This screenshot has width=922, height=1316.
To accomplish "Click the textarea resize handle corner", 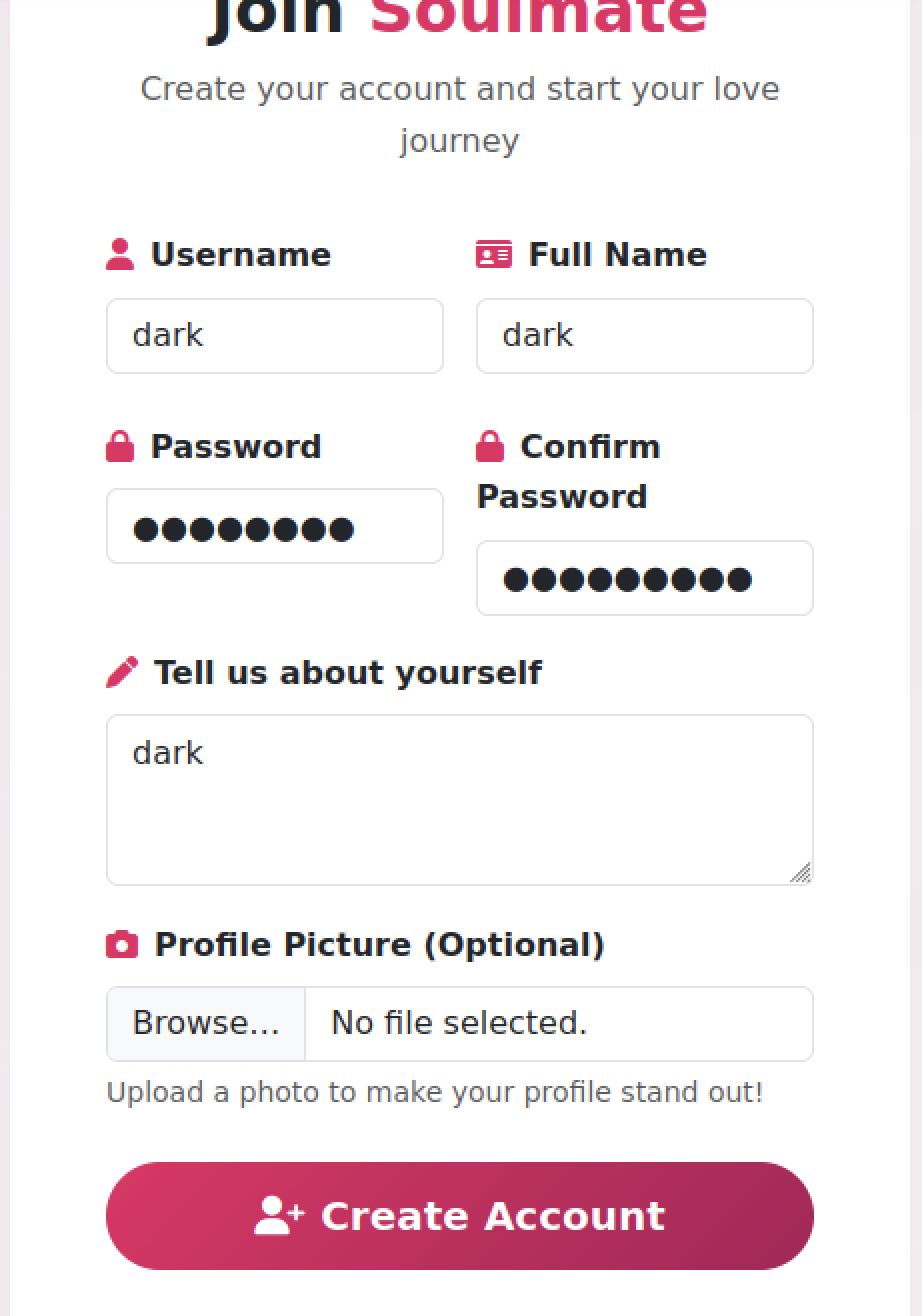I will pos(801,874).
